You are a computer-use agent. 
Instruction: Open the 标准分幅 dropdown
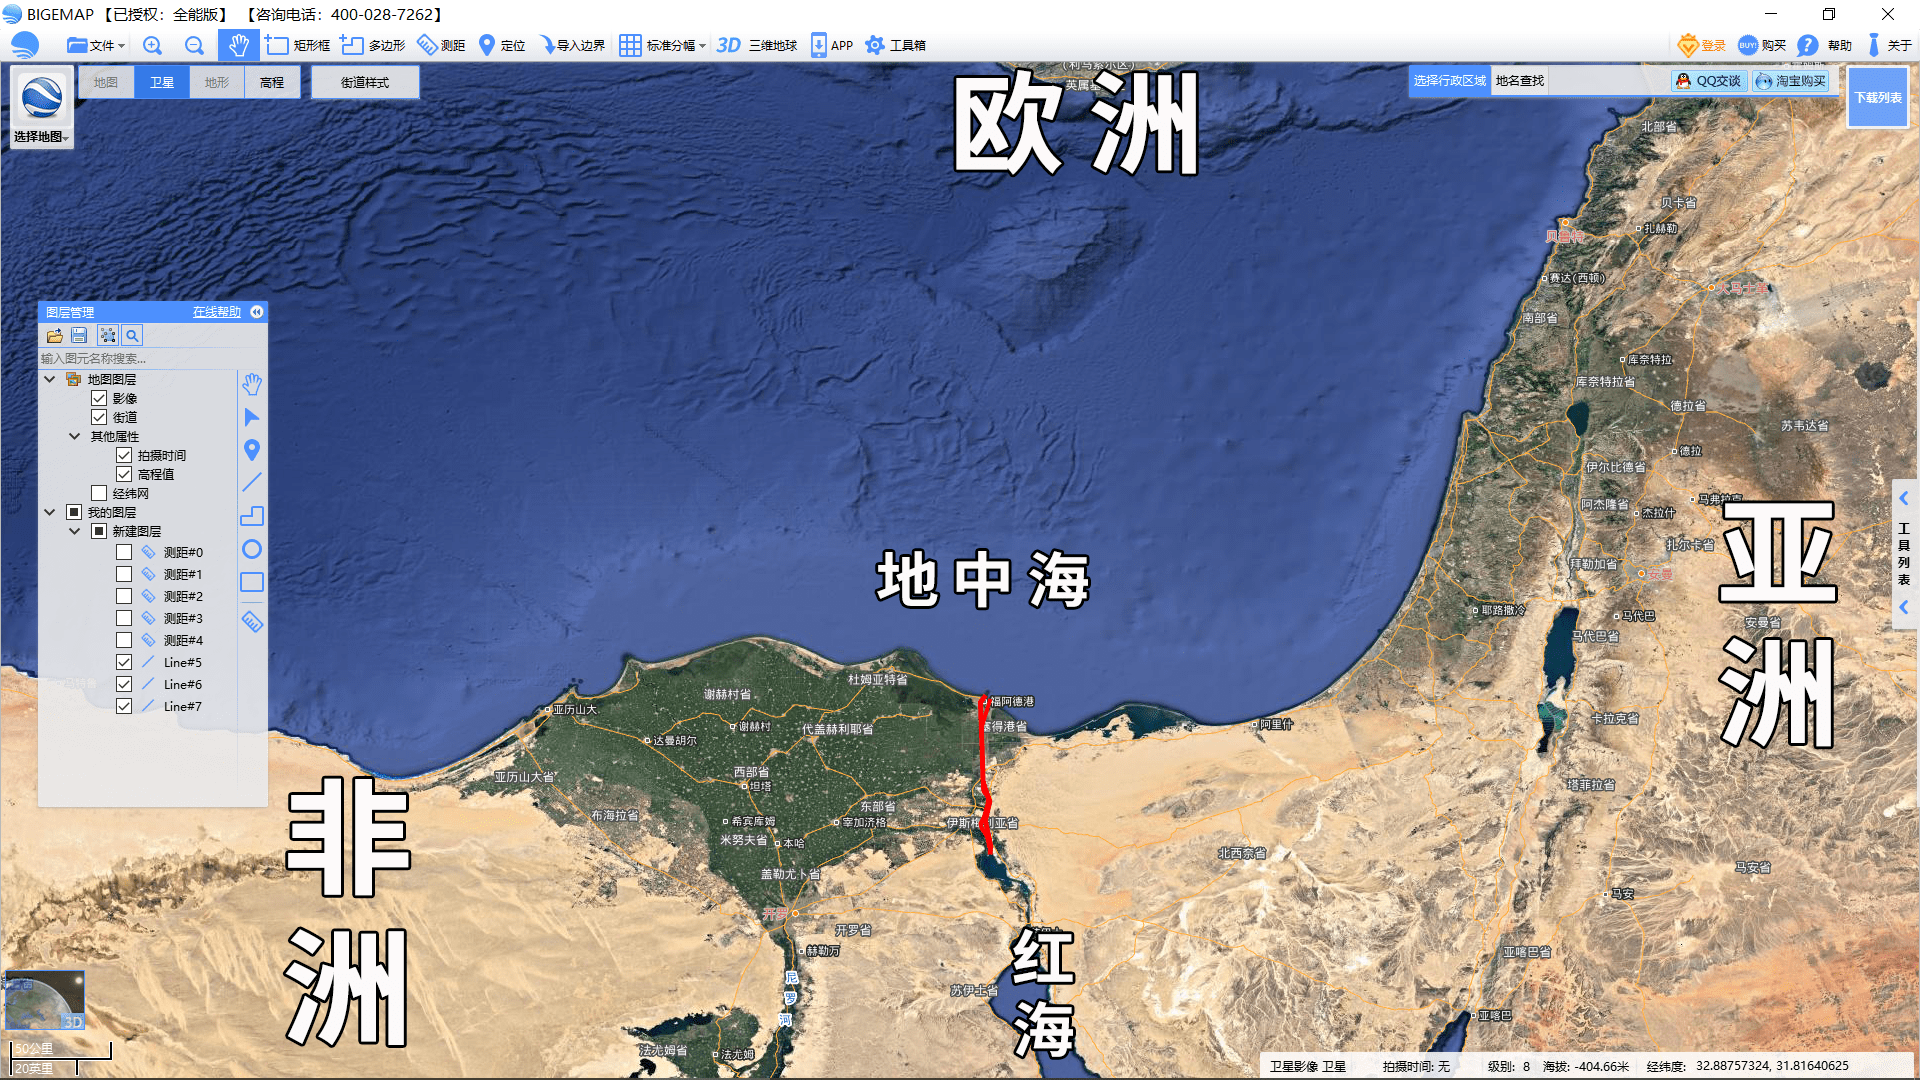[x=662, y=45]
